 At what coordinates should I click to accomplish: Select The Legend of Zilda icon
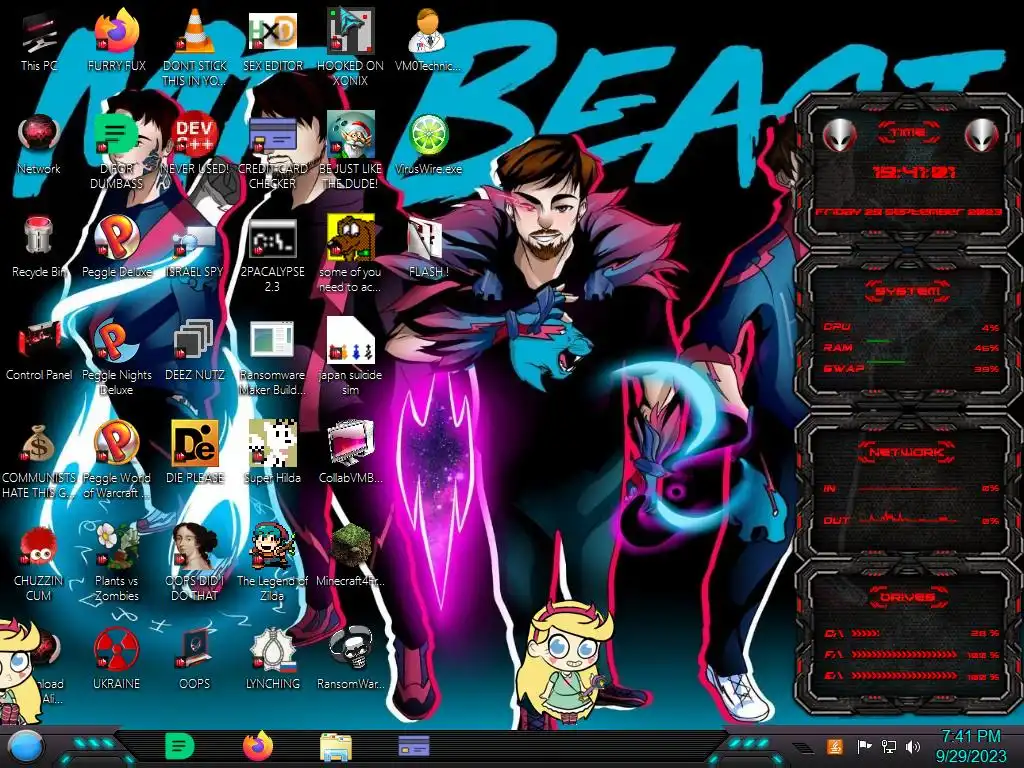click(x=272, y=563)
